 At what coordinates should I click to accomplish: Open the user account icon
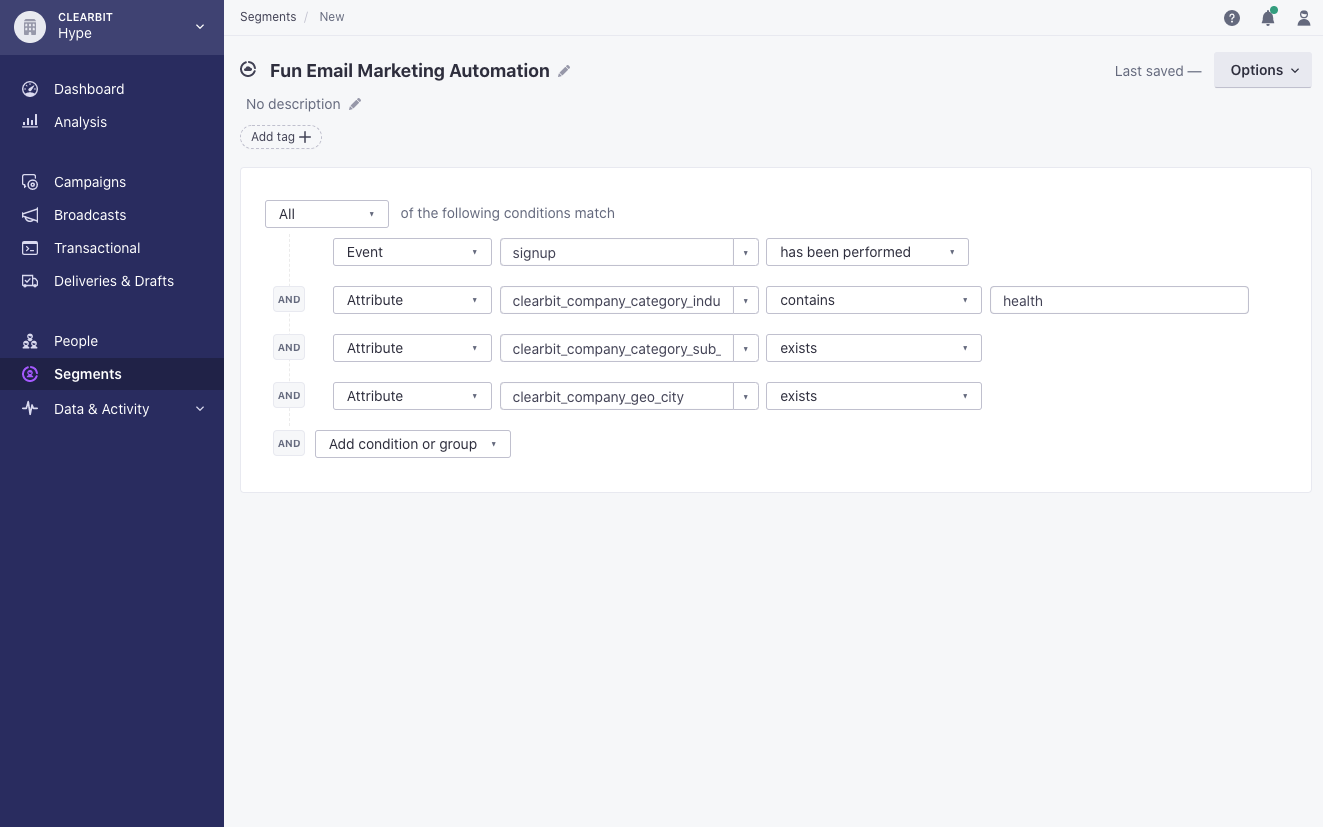pyautogui.click(x=1304, y=18)
